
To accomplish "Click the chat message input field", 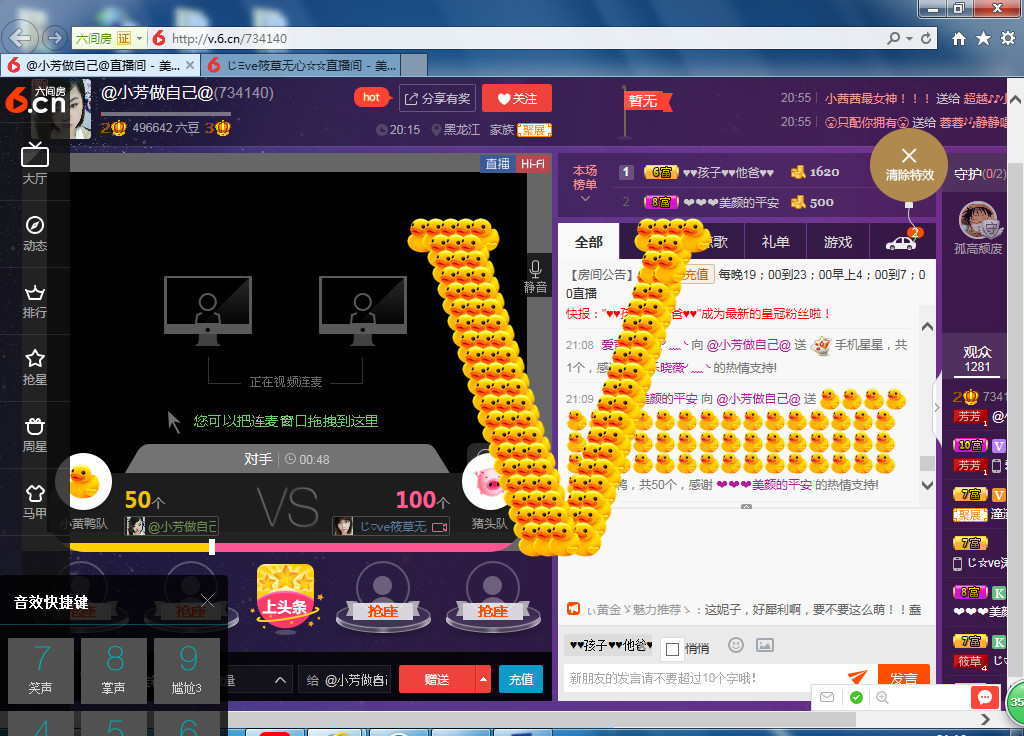I will pyautogui.click(x=705, y=679).
